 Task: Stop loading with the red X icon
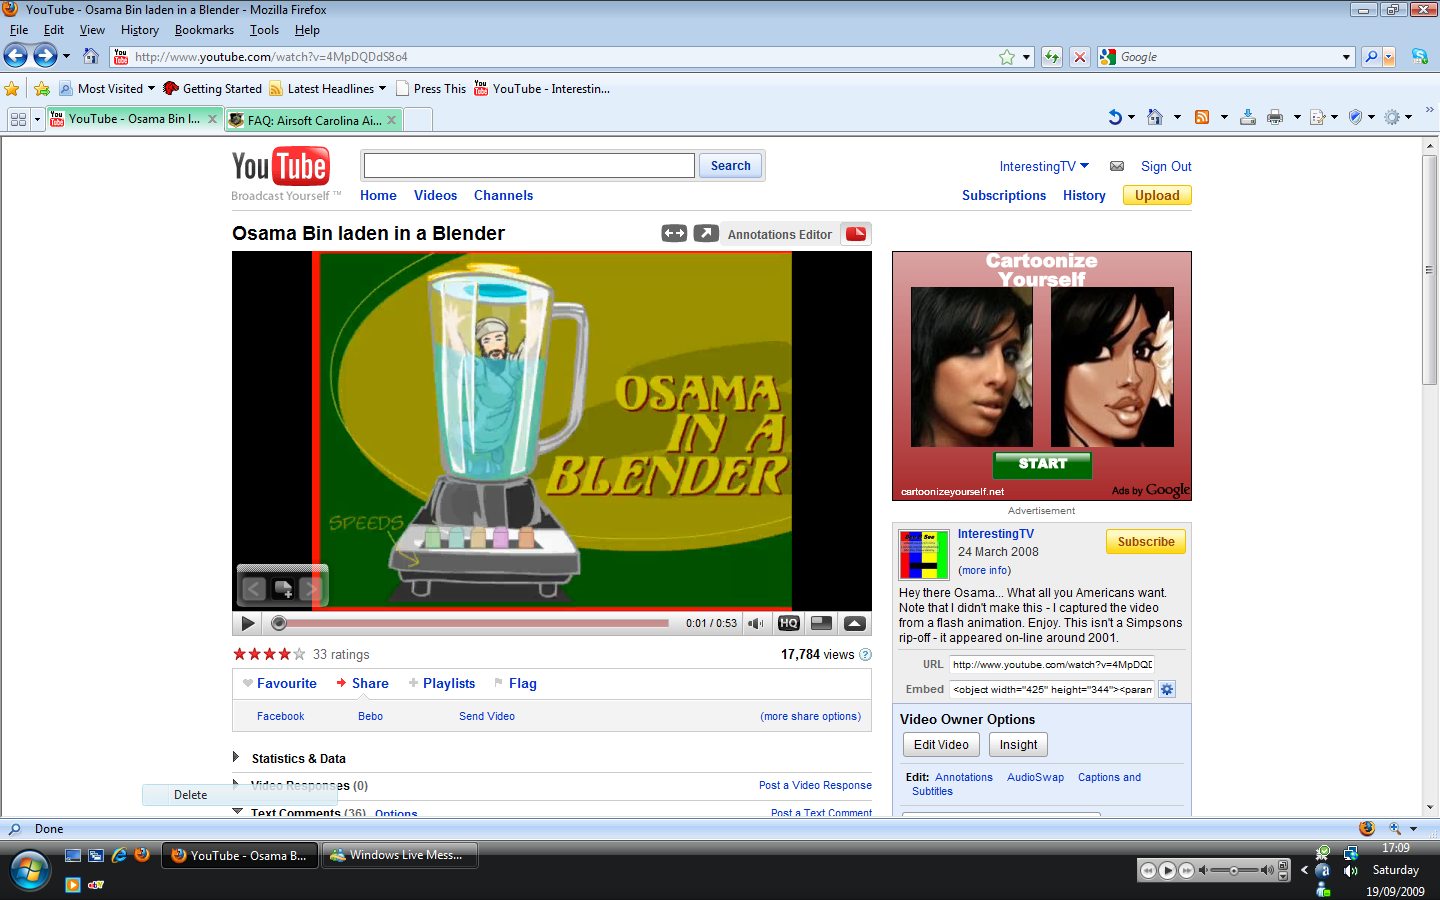click(x=1080, y=57)
